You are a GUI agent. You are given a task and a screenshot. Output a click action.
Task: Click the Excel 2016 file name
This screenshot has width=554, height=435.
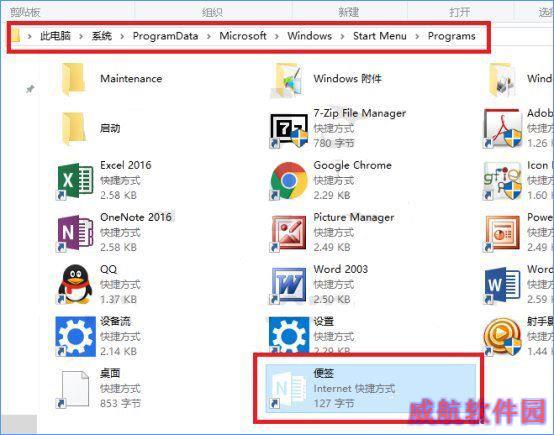[x=126, y=165]
